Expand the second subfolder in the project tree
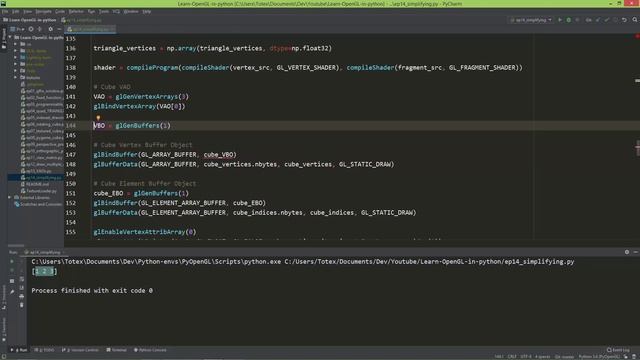 [16, 51]
